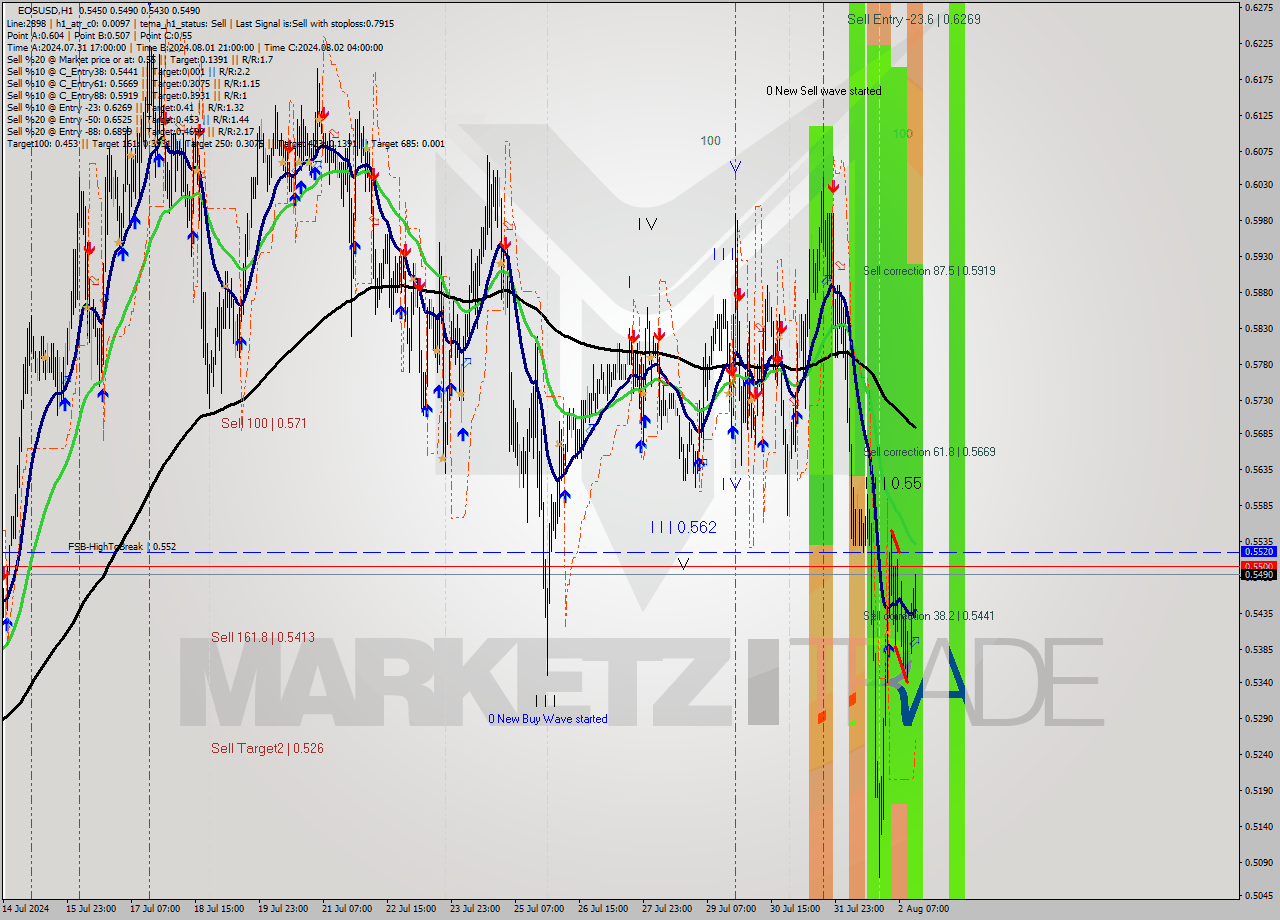1280x920 pixels.
Task: Click the '18 Jul 15:00' time axis label
Action: [219, 909]
